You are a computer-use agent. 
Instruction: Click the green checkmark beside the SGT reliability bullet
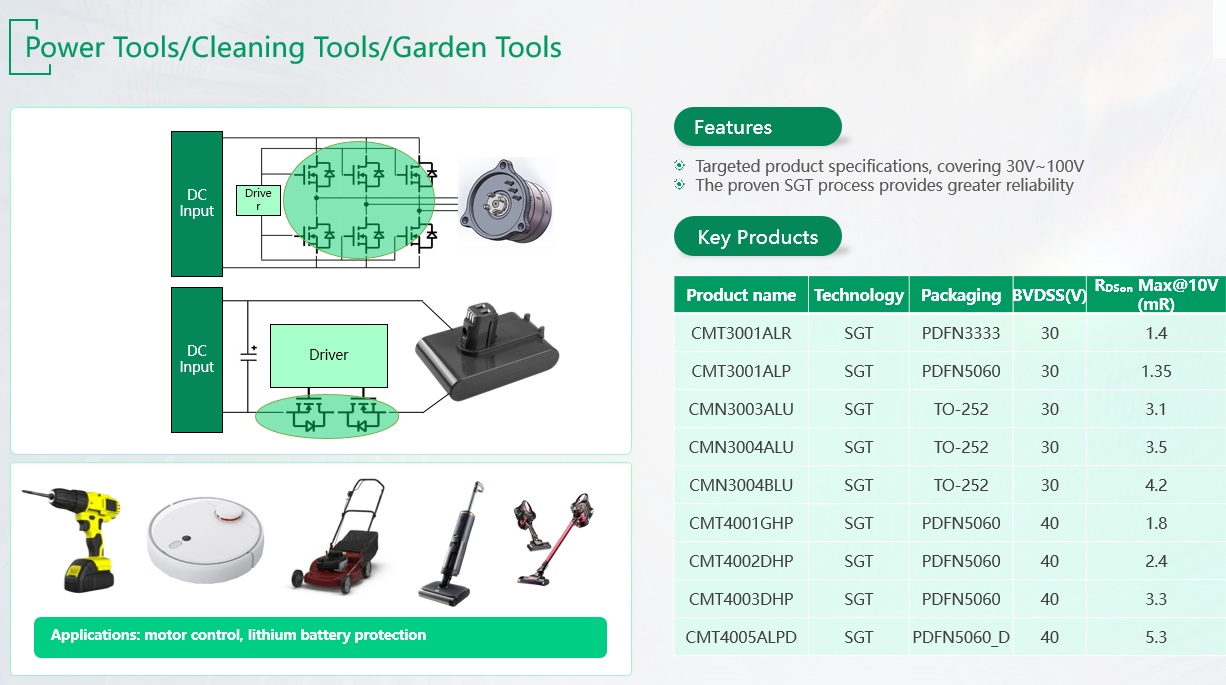[680, 185]
